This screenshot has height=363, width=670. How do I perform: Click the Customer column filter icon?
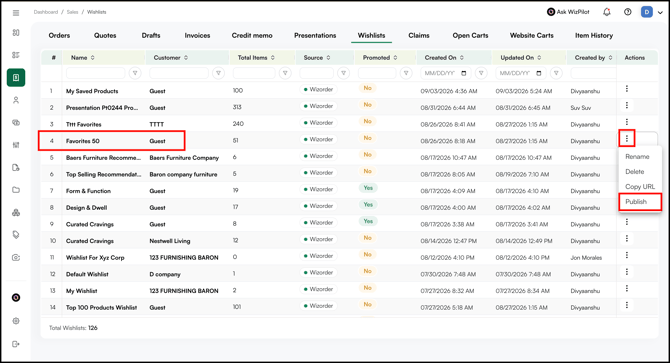tap(218, 73)
